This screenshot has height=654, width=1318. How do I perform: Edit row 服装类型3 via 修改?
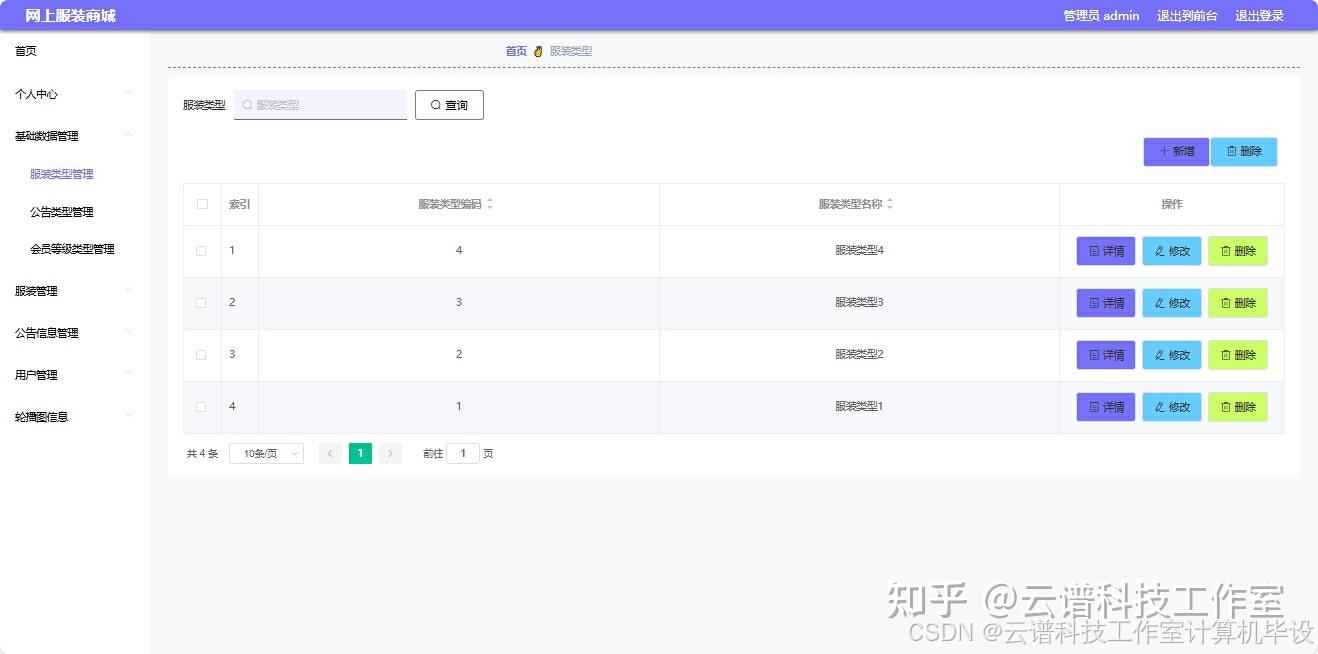click(x=1171, y=303)
